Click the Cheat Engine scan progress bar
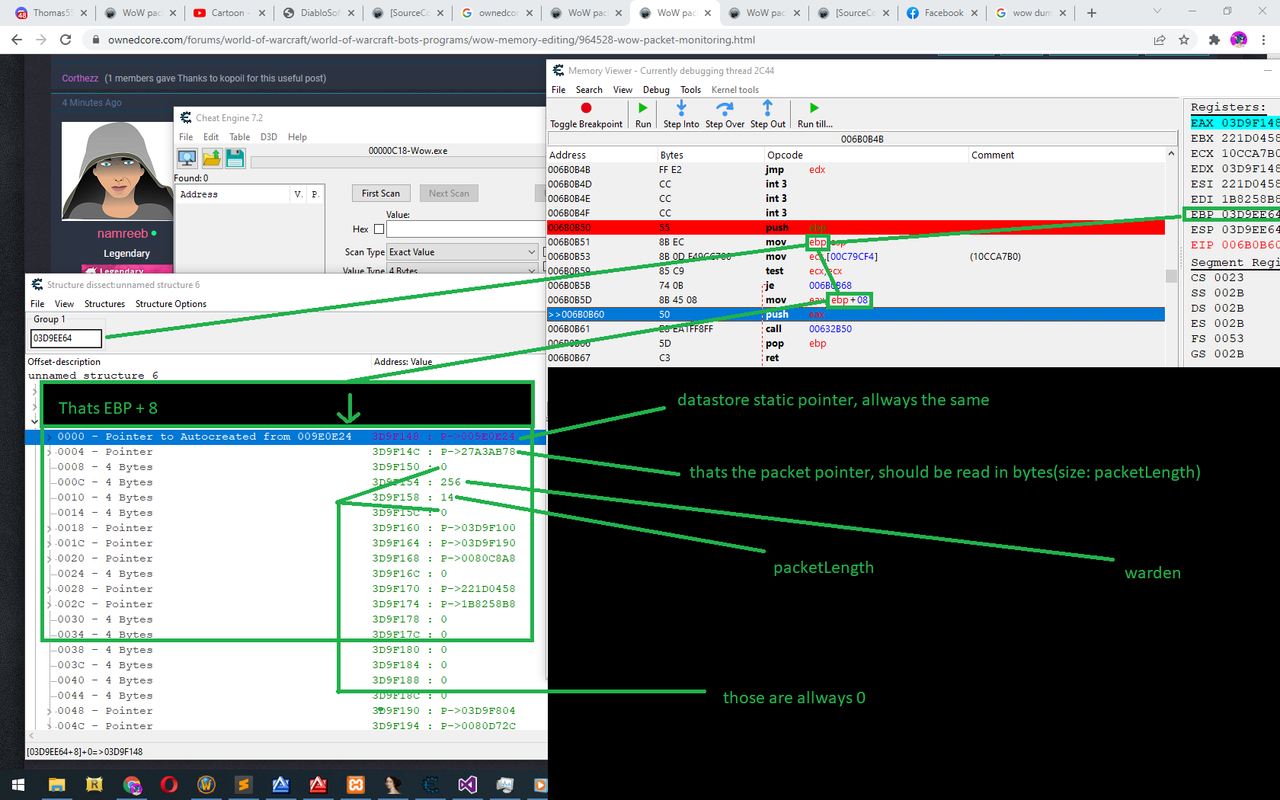Viewport: 1280px width, 800px height. tap(398, 162)
